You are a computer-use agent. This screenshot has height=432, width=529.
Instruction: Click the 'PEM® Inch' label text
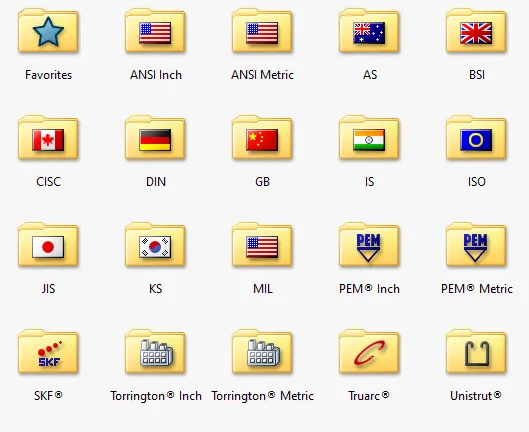click(369, 289)
